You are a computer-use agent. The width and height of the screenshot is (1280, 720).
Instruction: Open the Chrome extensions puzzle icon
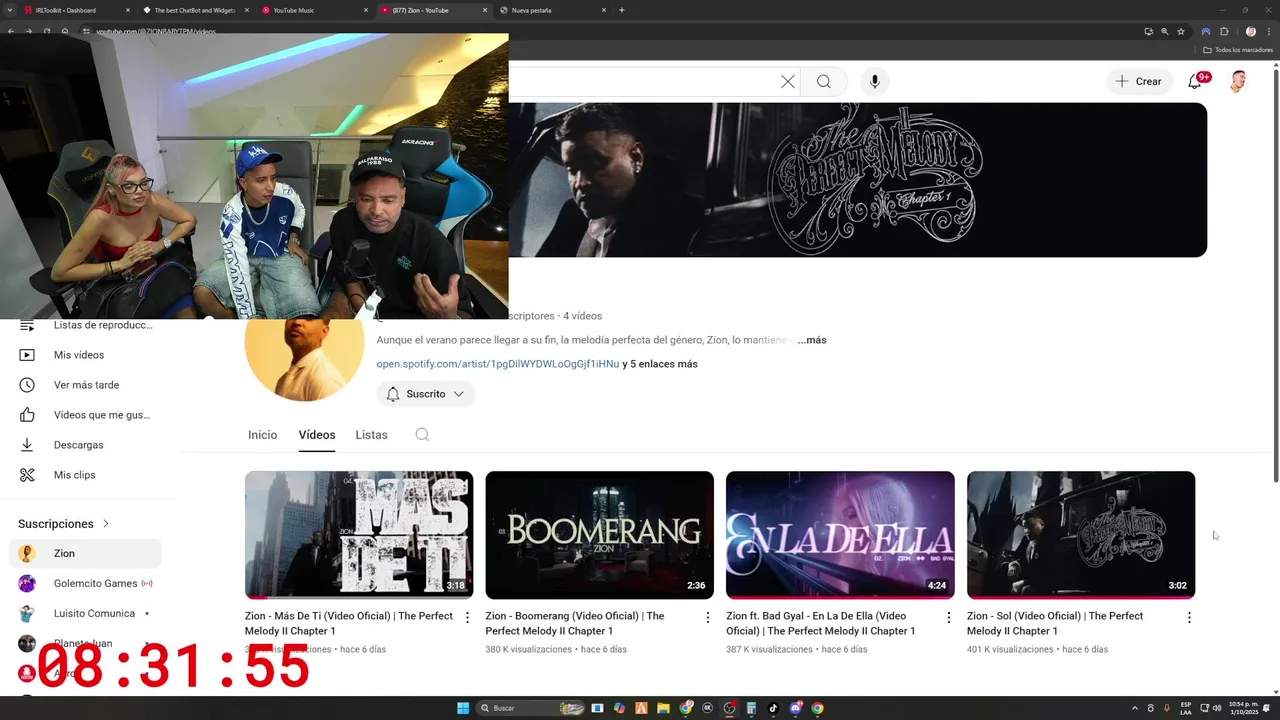coord(1224,32)
